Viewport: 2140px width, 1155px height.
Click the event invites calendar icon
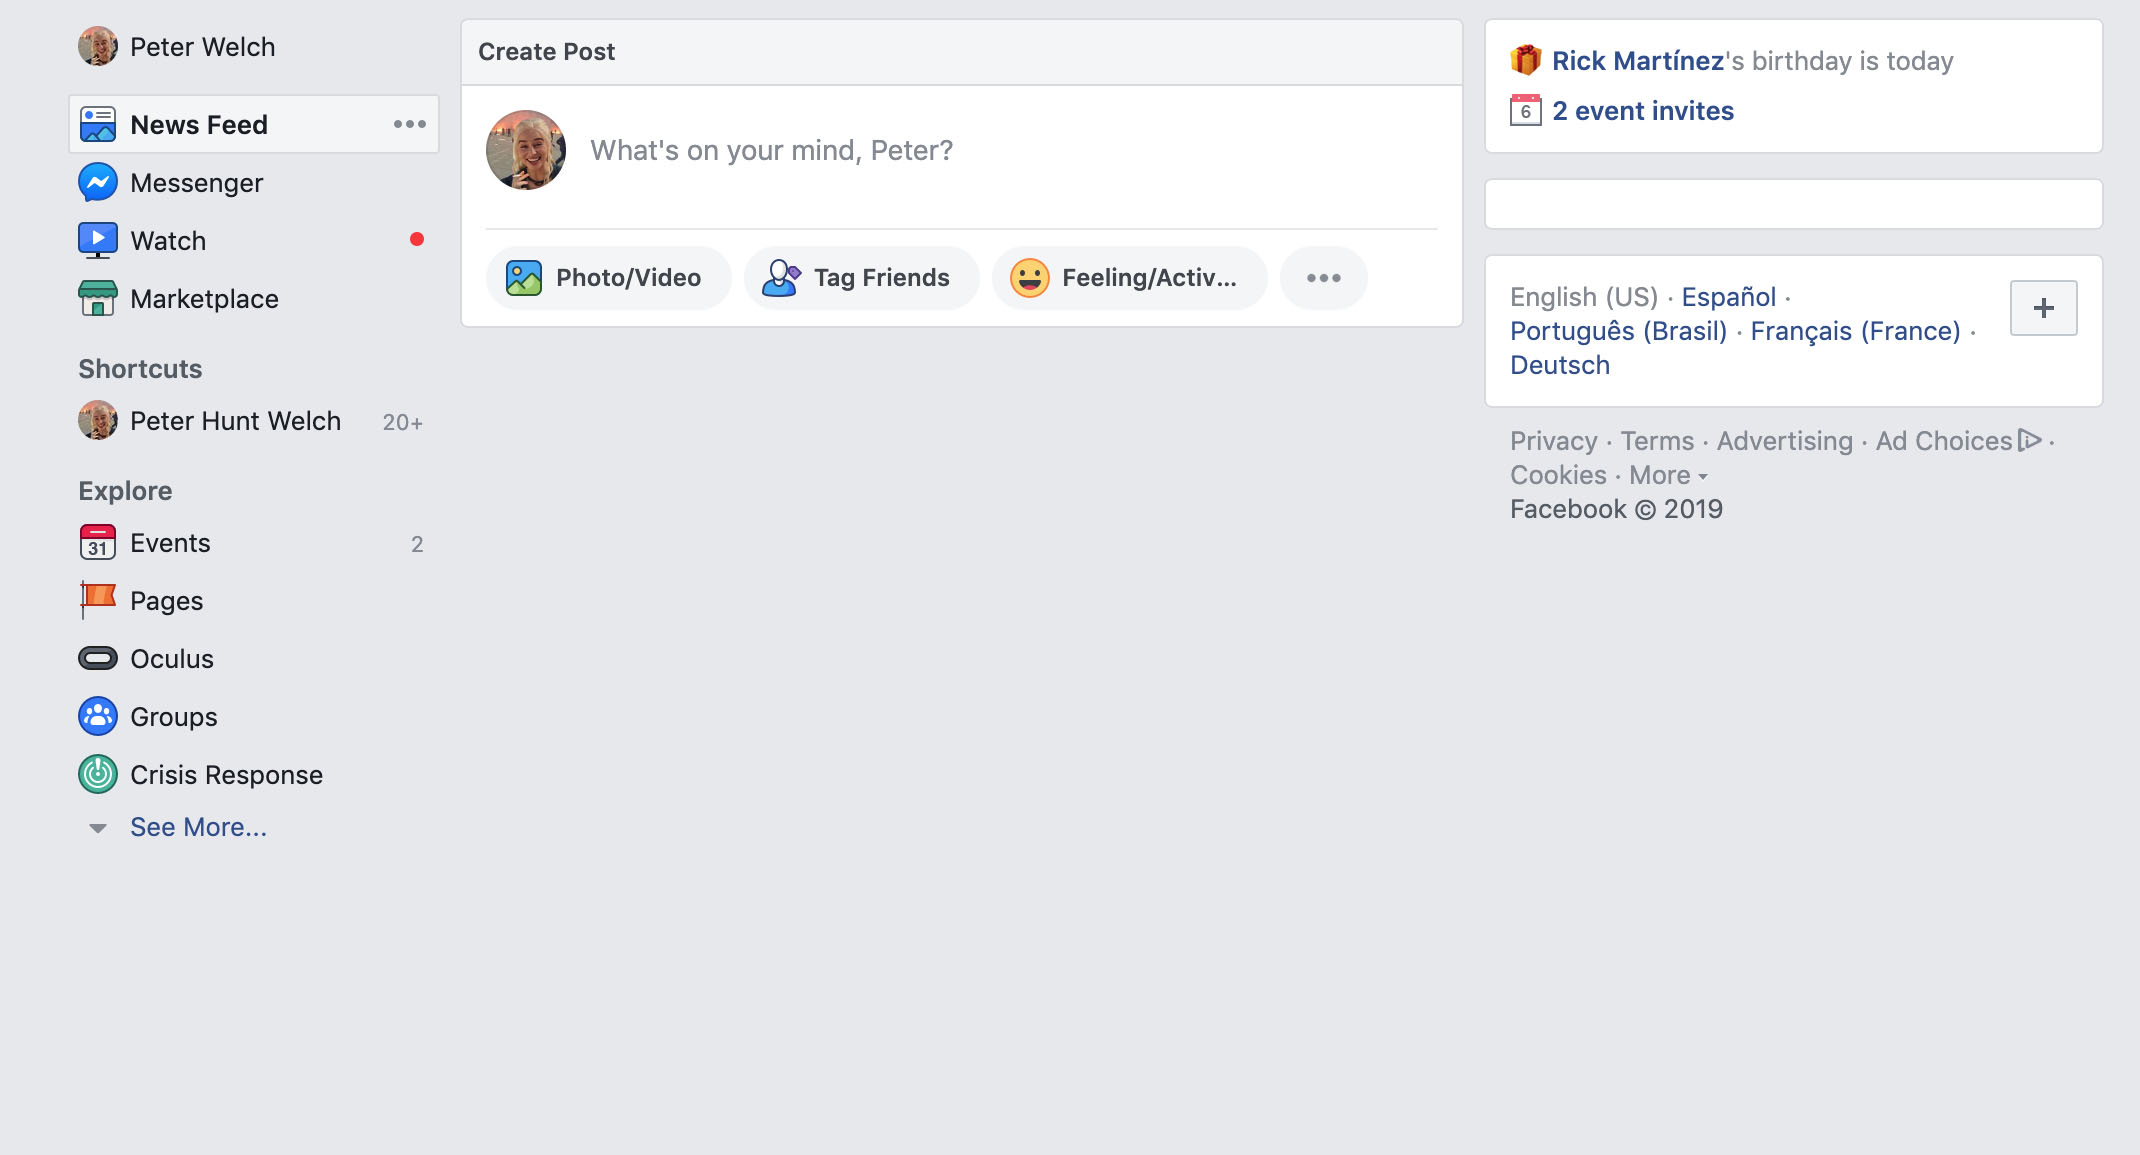pos(1526,110)
